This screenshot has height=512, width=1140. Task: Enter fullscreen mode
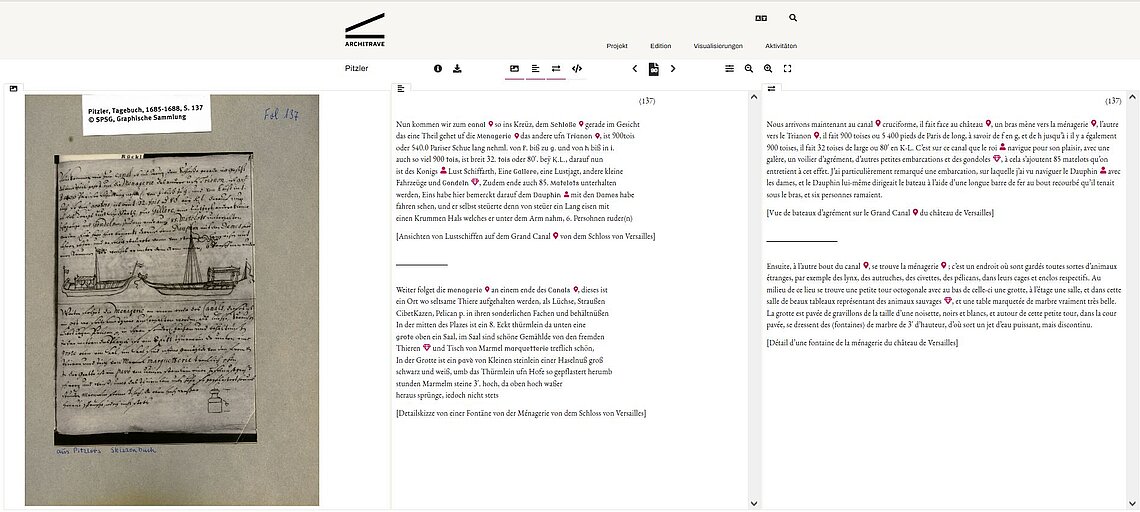(x=788, y=69)
